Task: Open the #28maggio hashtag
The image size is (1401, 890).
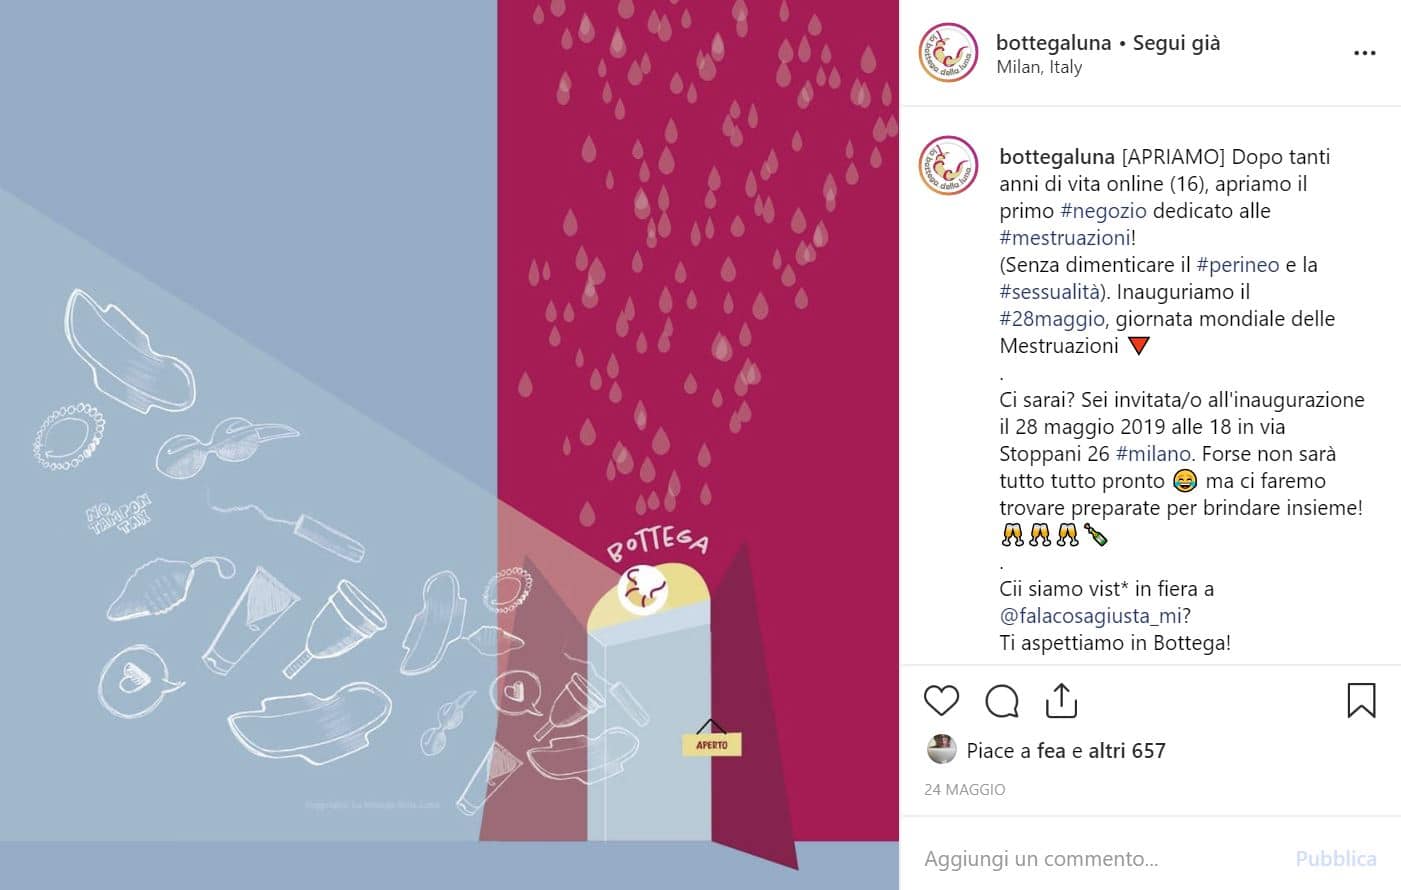Action: (x=1052, y=319)
